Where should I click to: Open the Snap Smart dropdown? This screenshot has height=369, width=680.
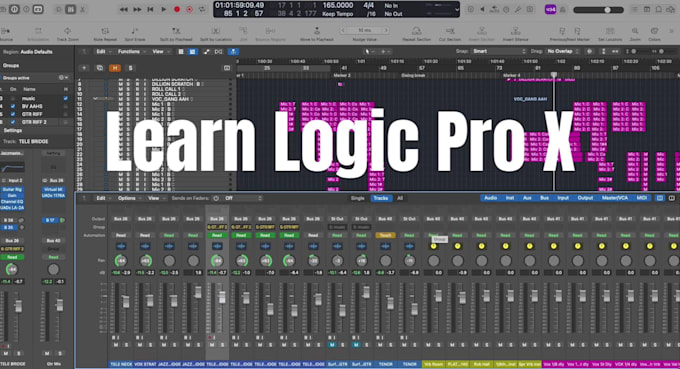coord(499,51)
